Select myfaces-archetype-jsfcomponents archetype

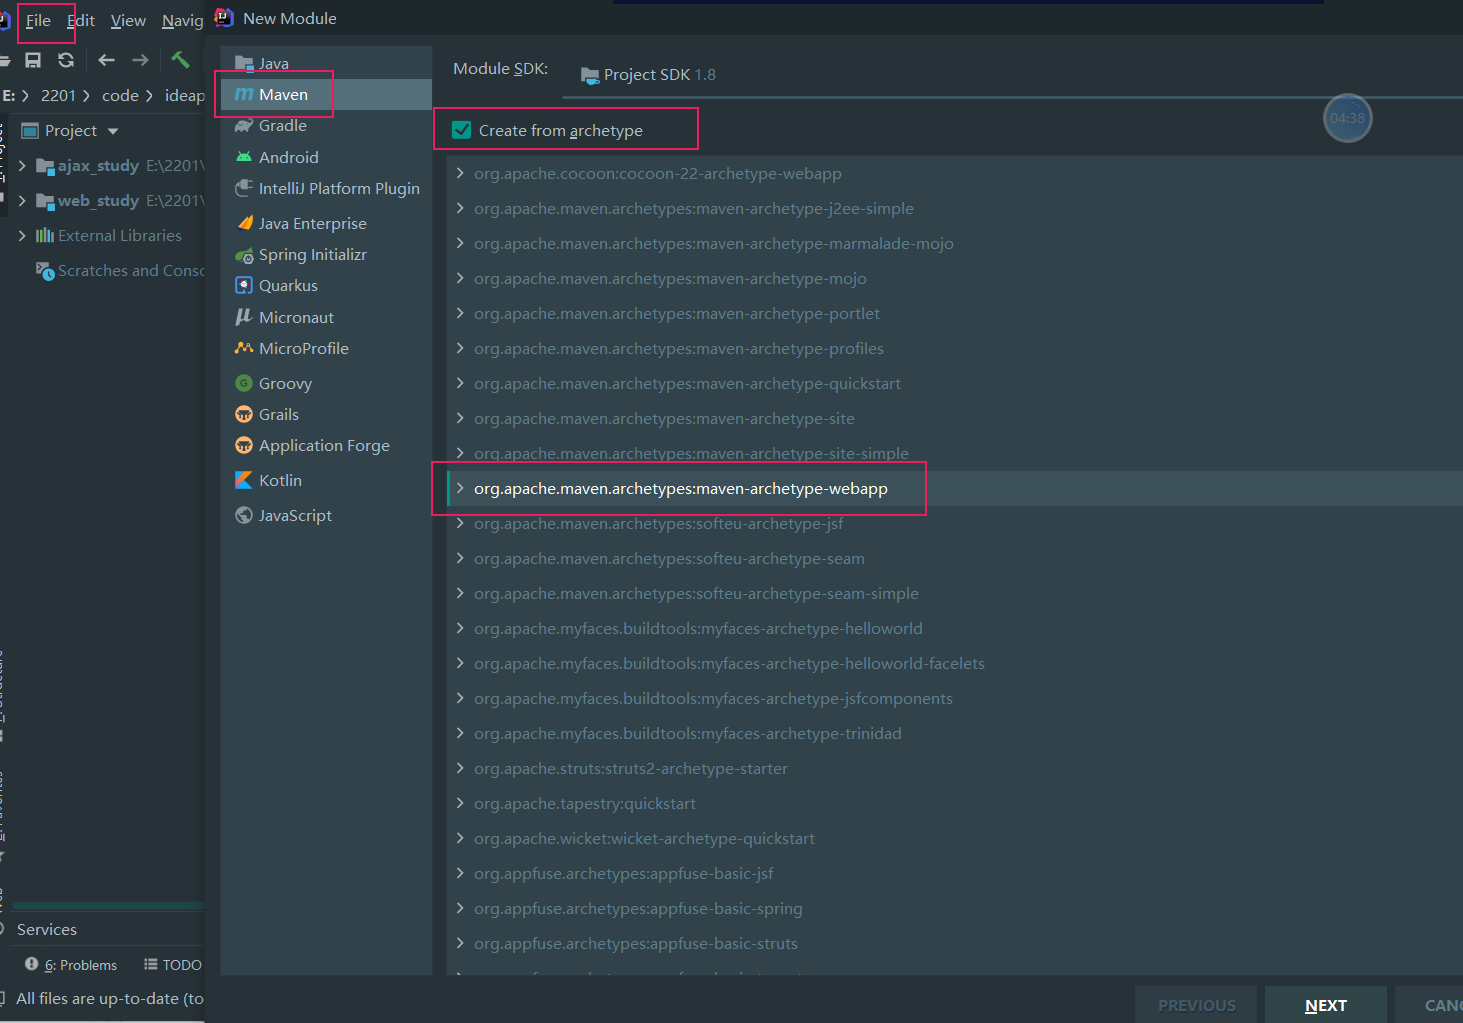(713, 698)
